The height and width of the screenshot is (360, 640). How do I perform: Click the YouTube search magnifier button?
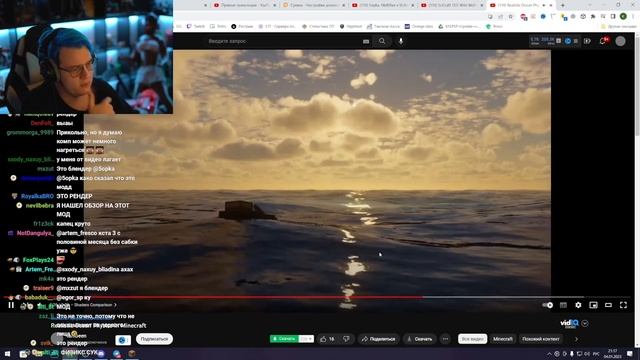point(382,41)
